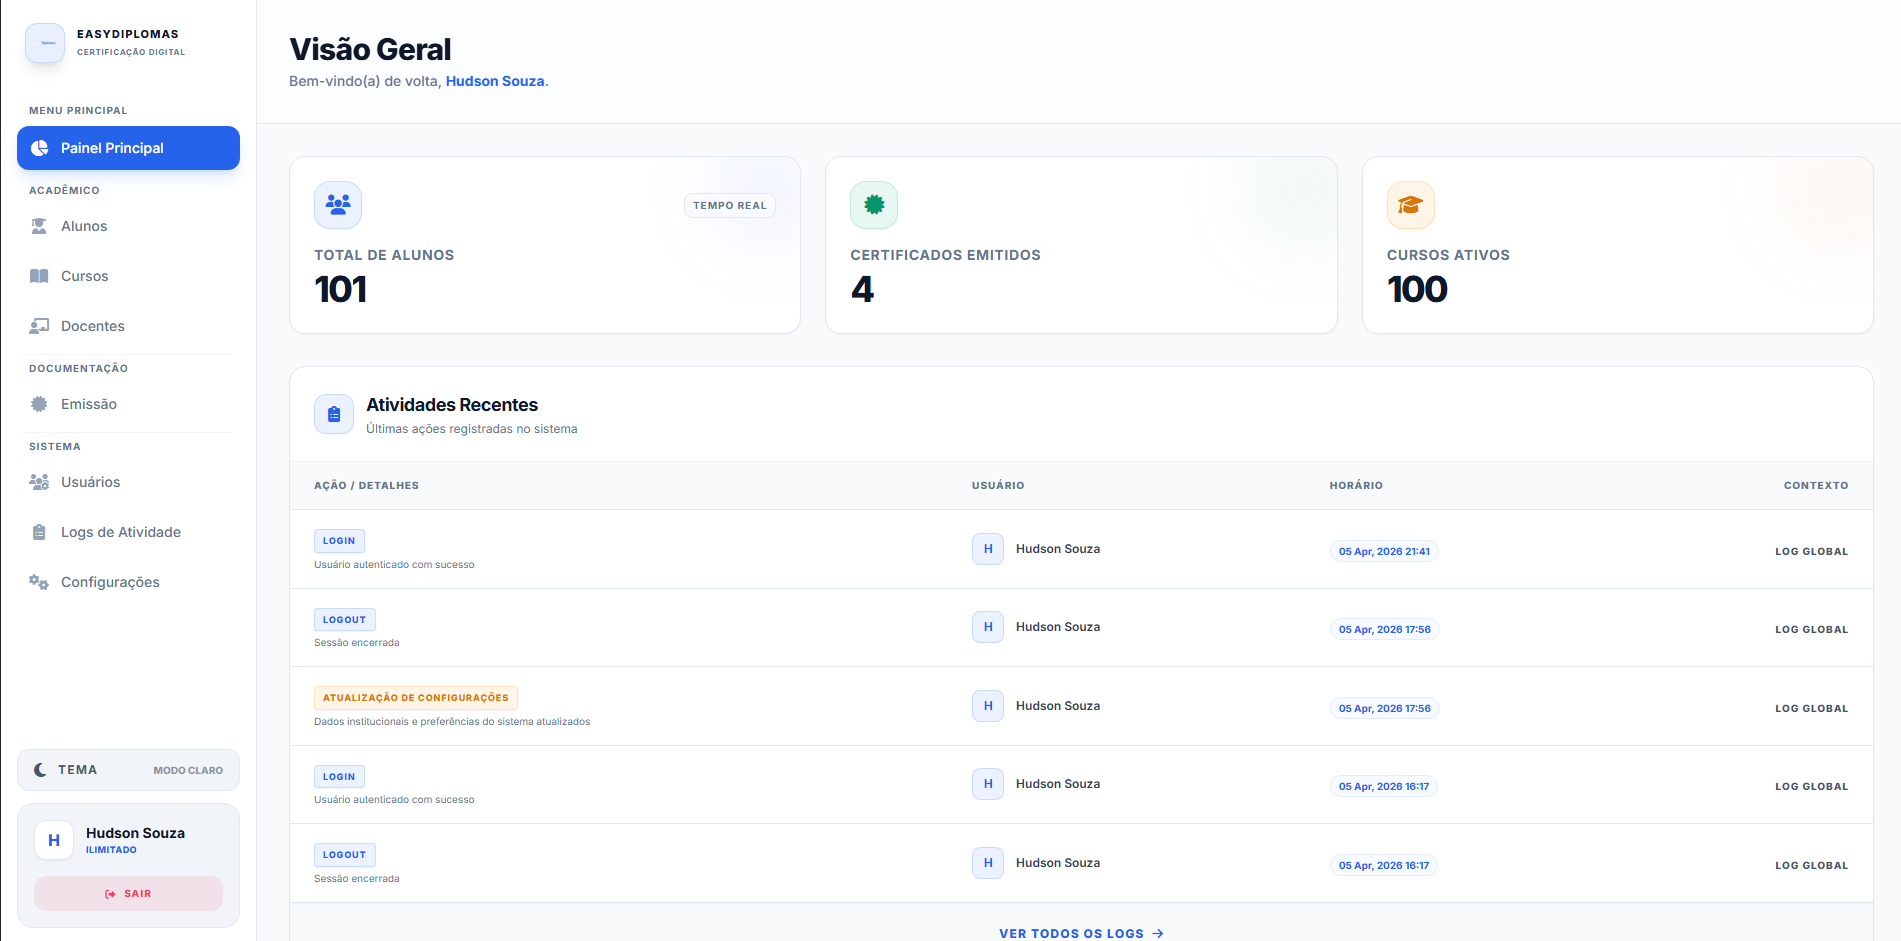The height and width of the screenshot is (941, 1901).
Task: Click the Ação / Detalhes column header
Action: [x=366, y=485]
